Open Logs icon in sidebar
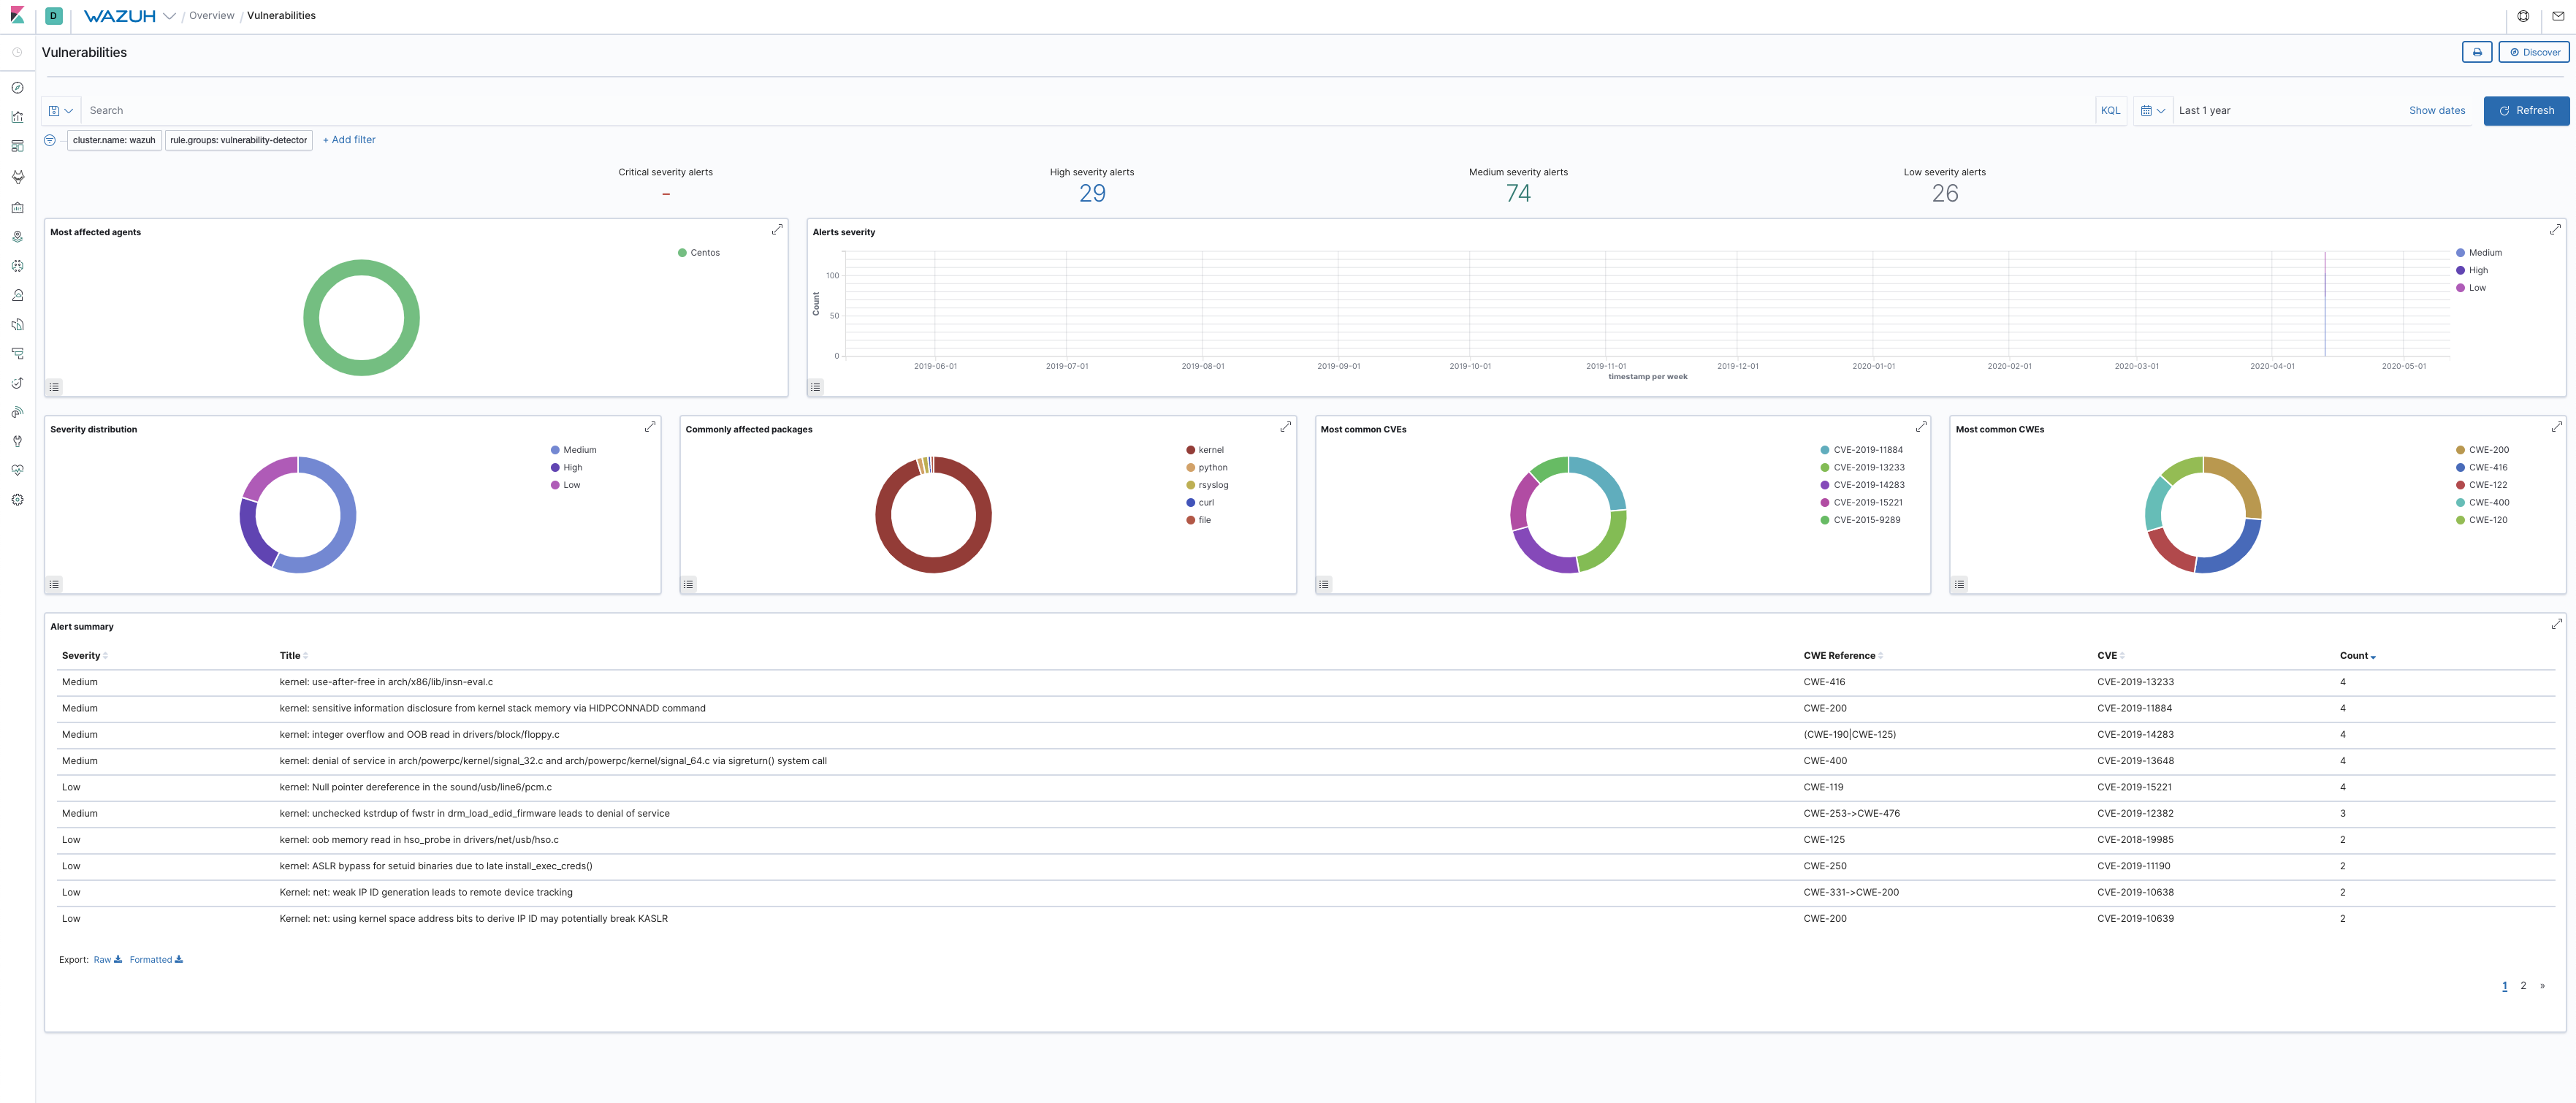Viewport: 2576px width, 1103px height. click(x=17, y=324)
